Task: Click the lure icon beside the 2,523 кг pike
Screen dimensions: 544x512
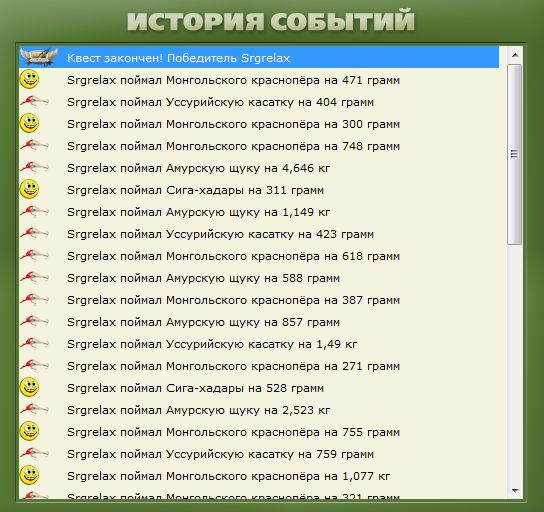Action: pos(34,409)
